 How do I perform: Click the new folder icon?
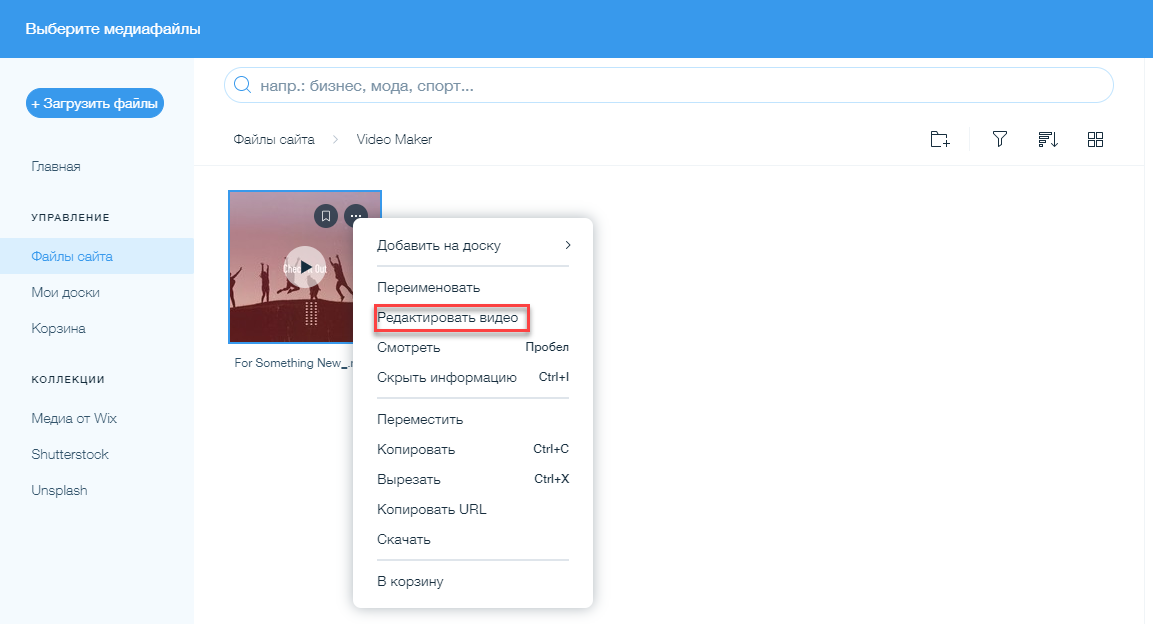point(939,140)
